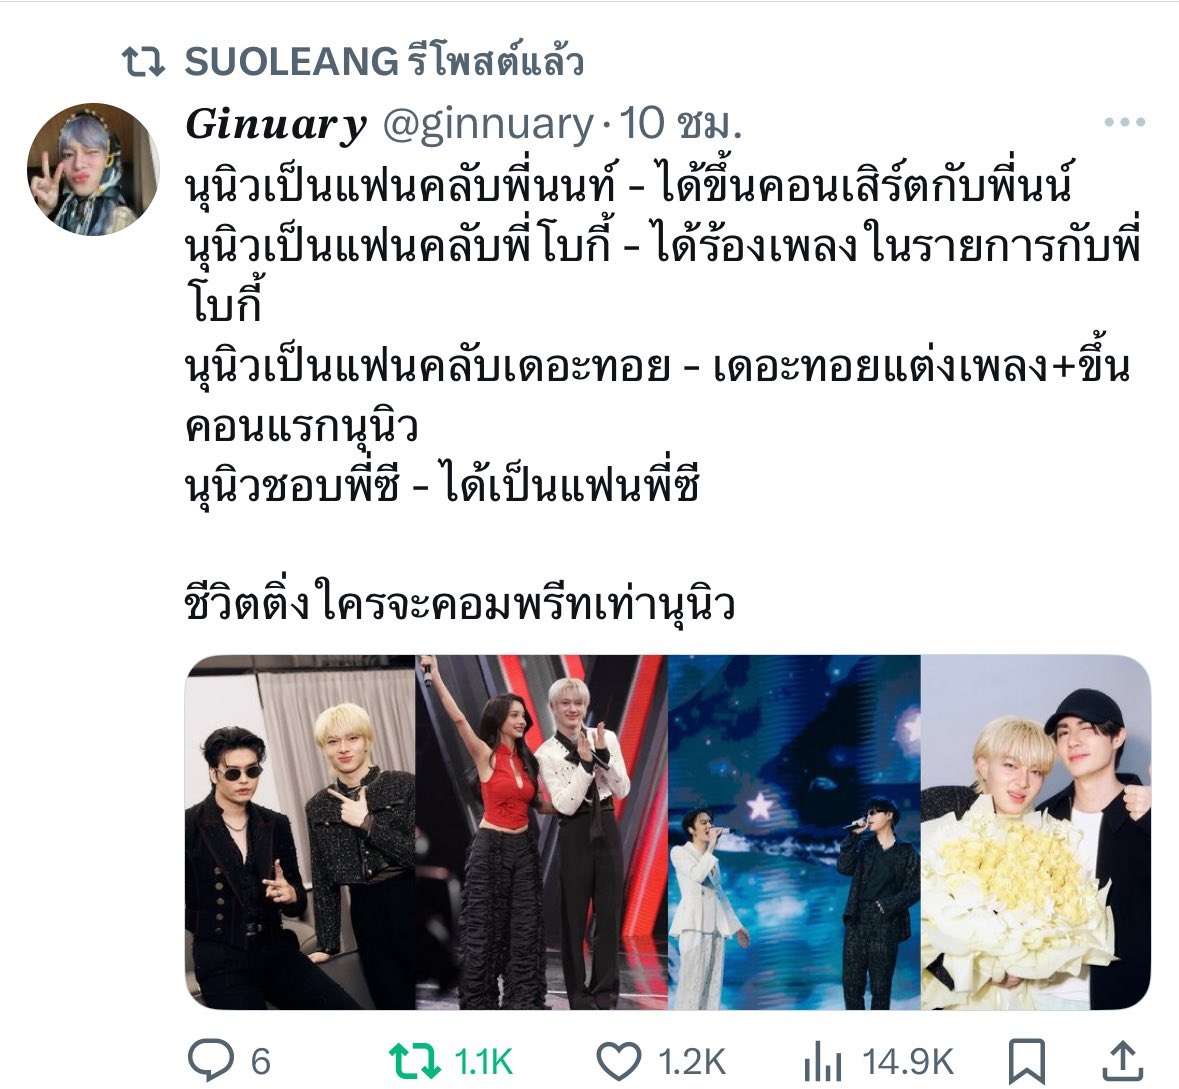Viewport: 1179px width, 1089px height.
Task: Bookmark the tweet via the bookmark icon
Action: [1027, 1062]
